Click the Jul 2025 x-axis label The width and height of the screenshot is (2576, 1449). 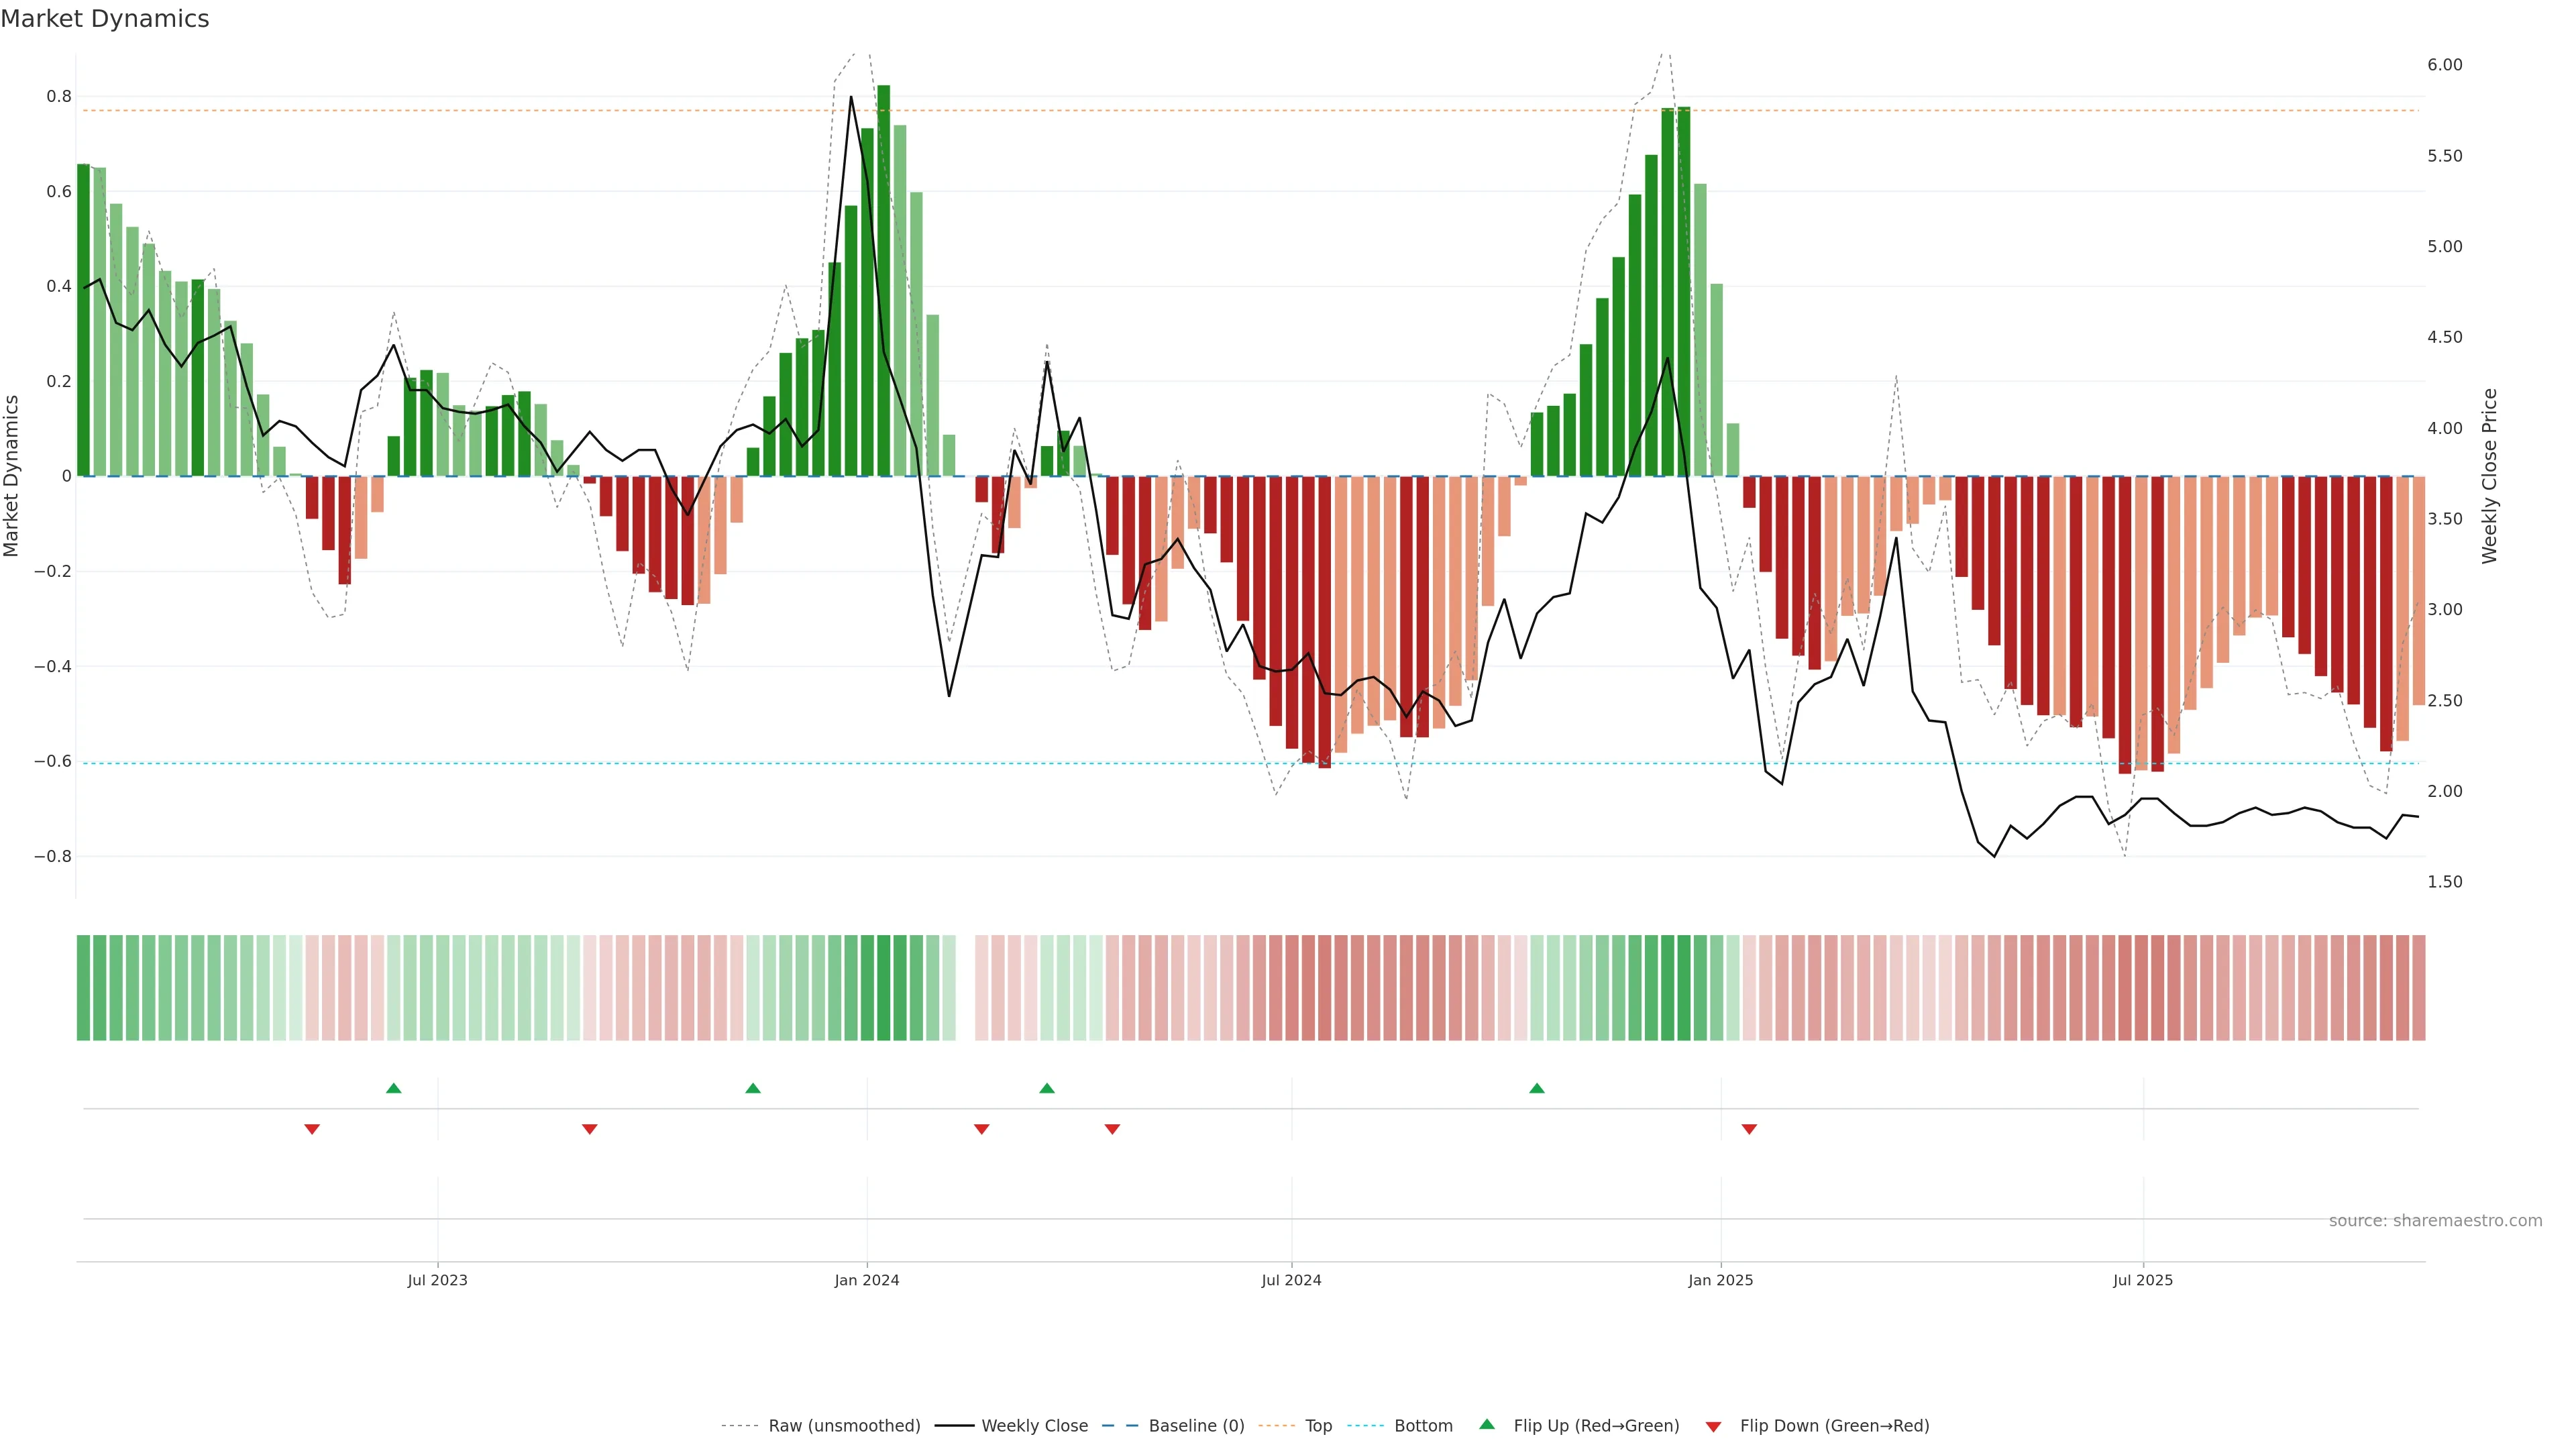(2142, 1280)
